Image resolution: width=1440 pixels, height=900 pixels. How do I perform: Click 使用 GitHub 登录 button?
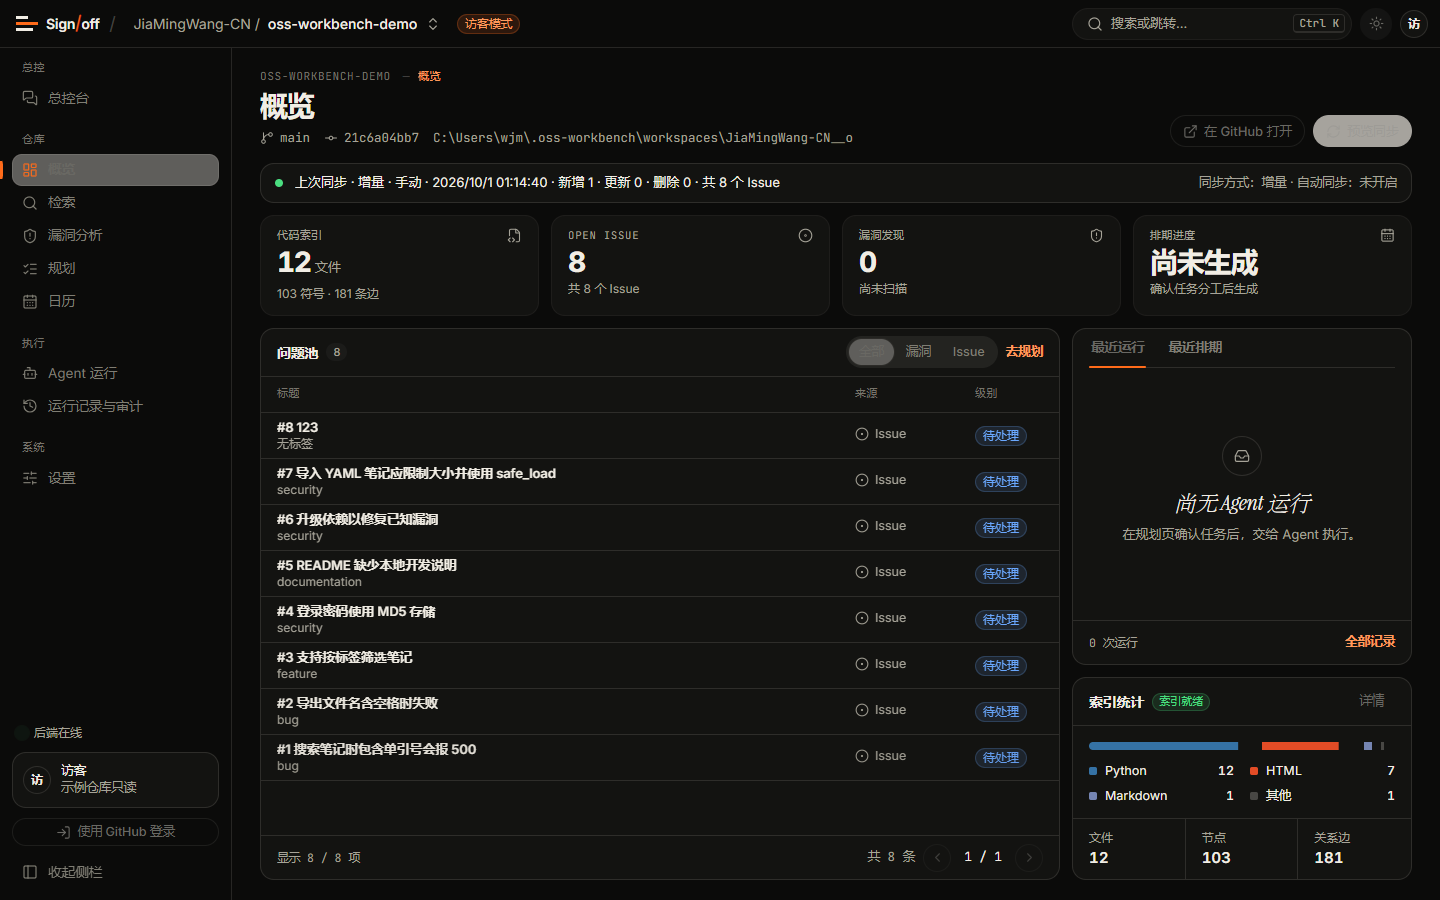(x=115, y=832)
